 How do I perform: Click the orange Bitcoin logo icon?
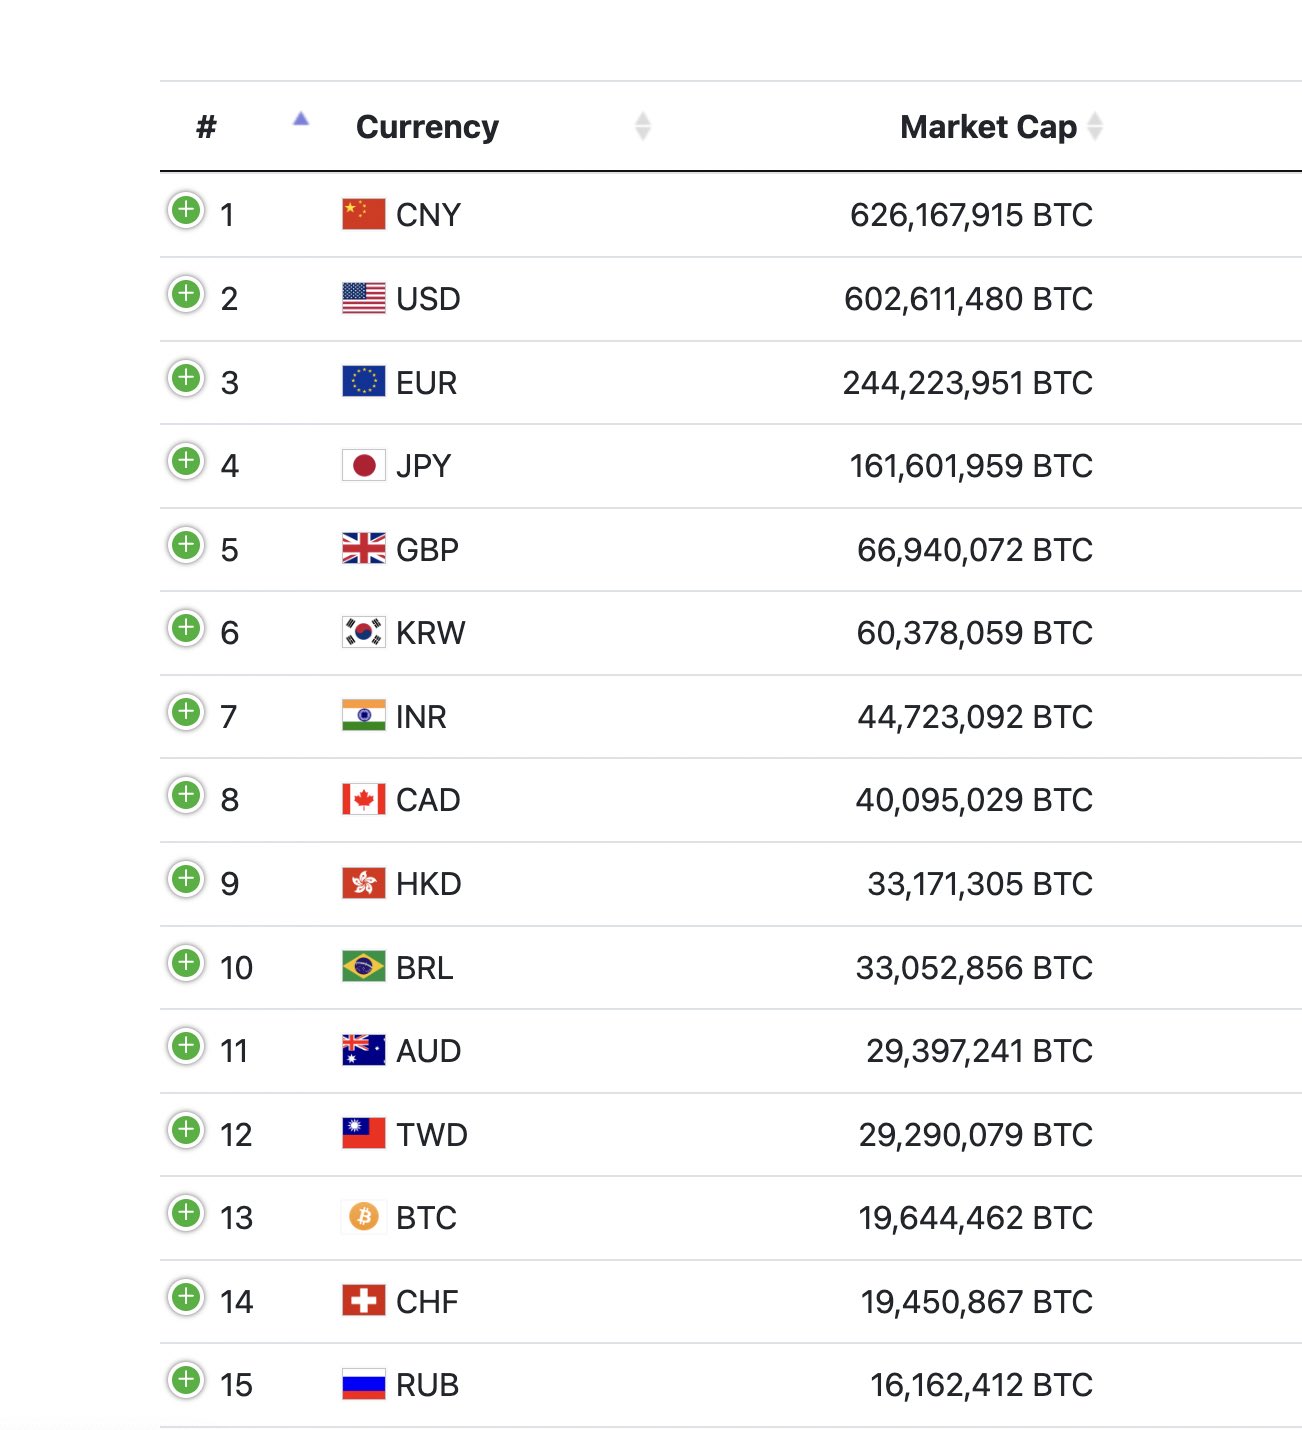pos(363,1217)
